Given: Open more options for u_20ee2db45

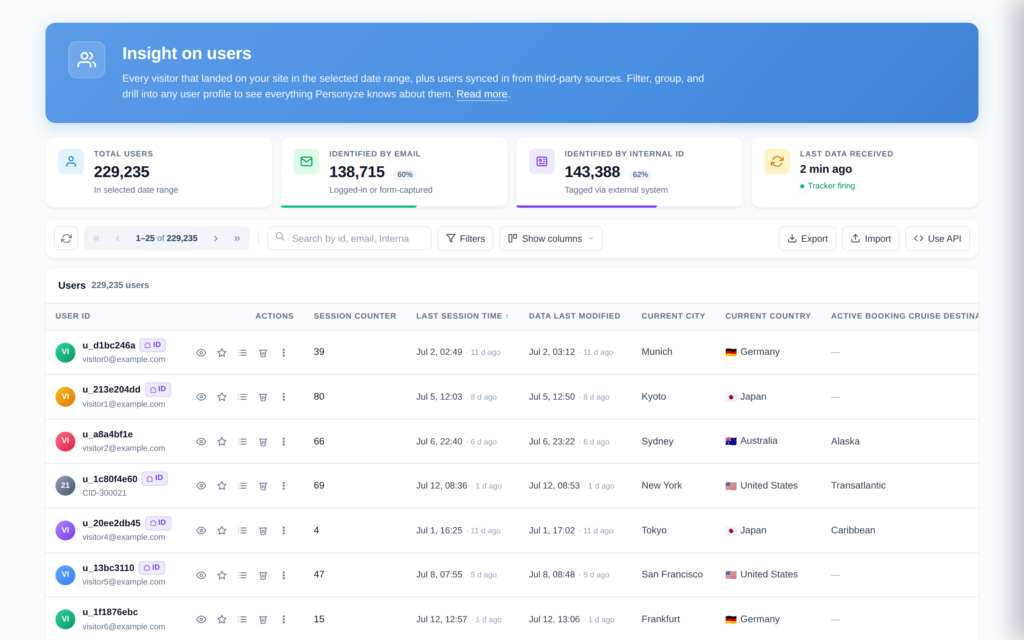Looking at the screenshot, I should 283,530.
